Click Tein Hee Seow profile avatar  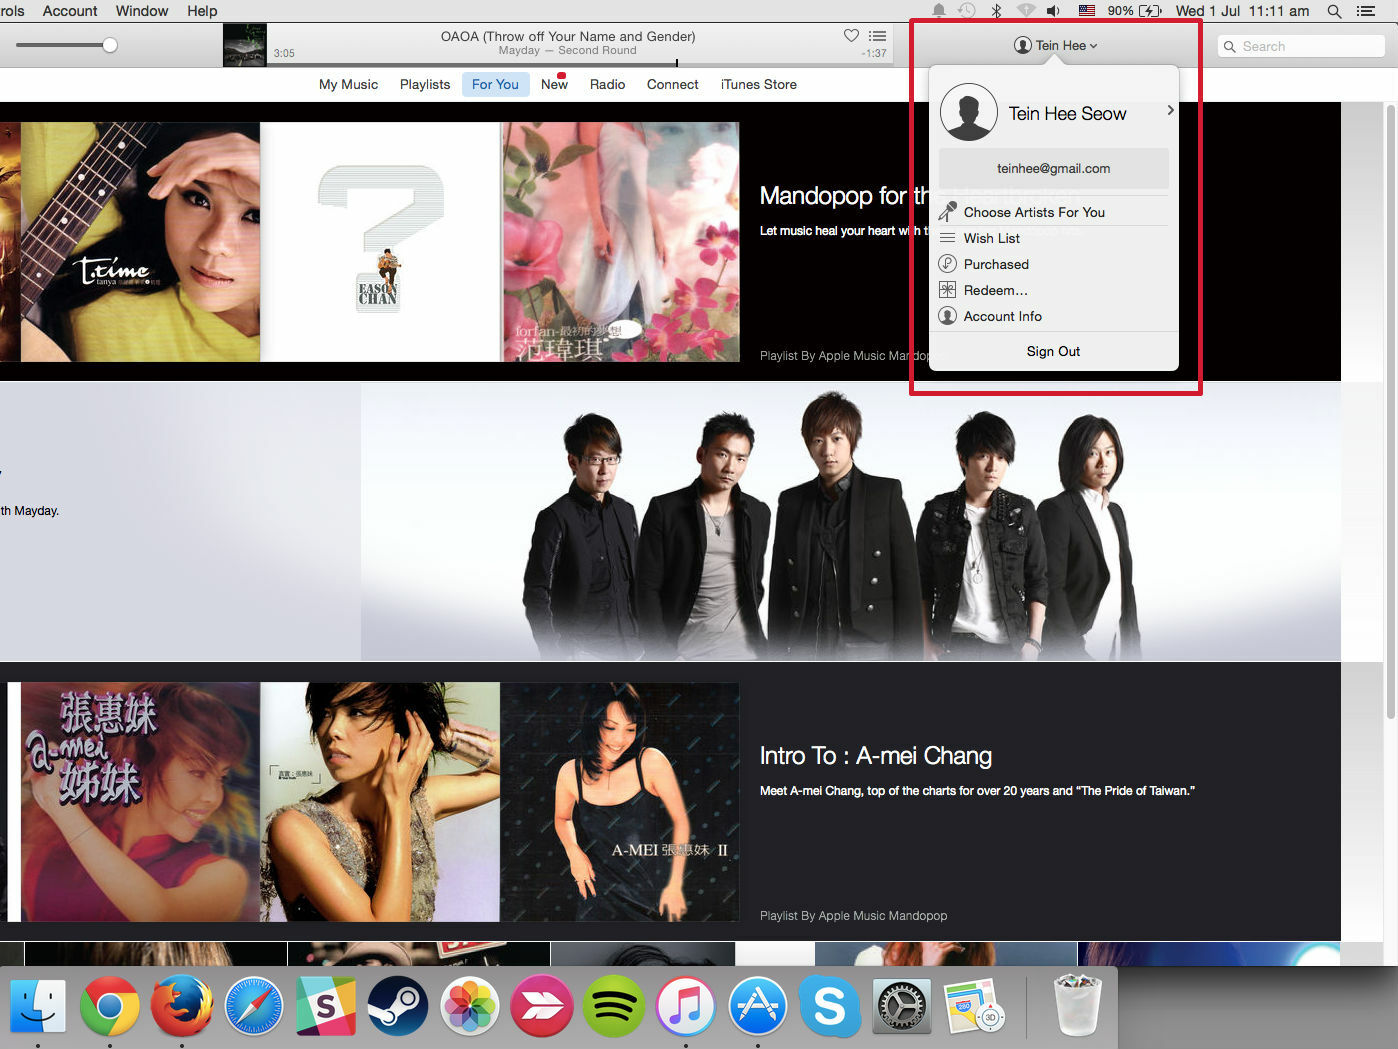[968, 112]
